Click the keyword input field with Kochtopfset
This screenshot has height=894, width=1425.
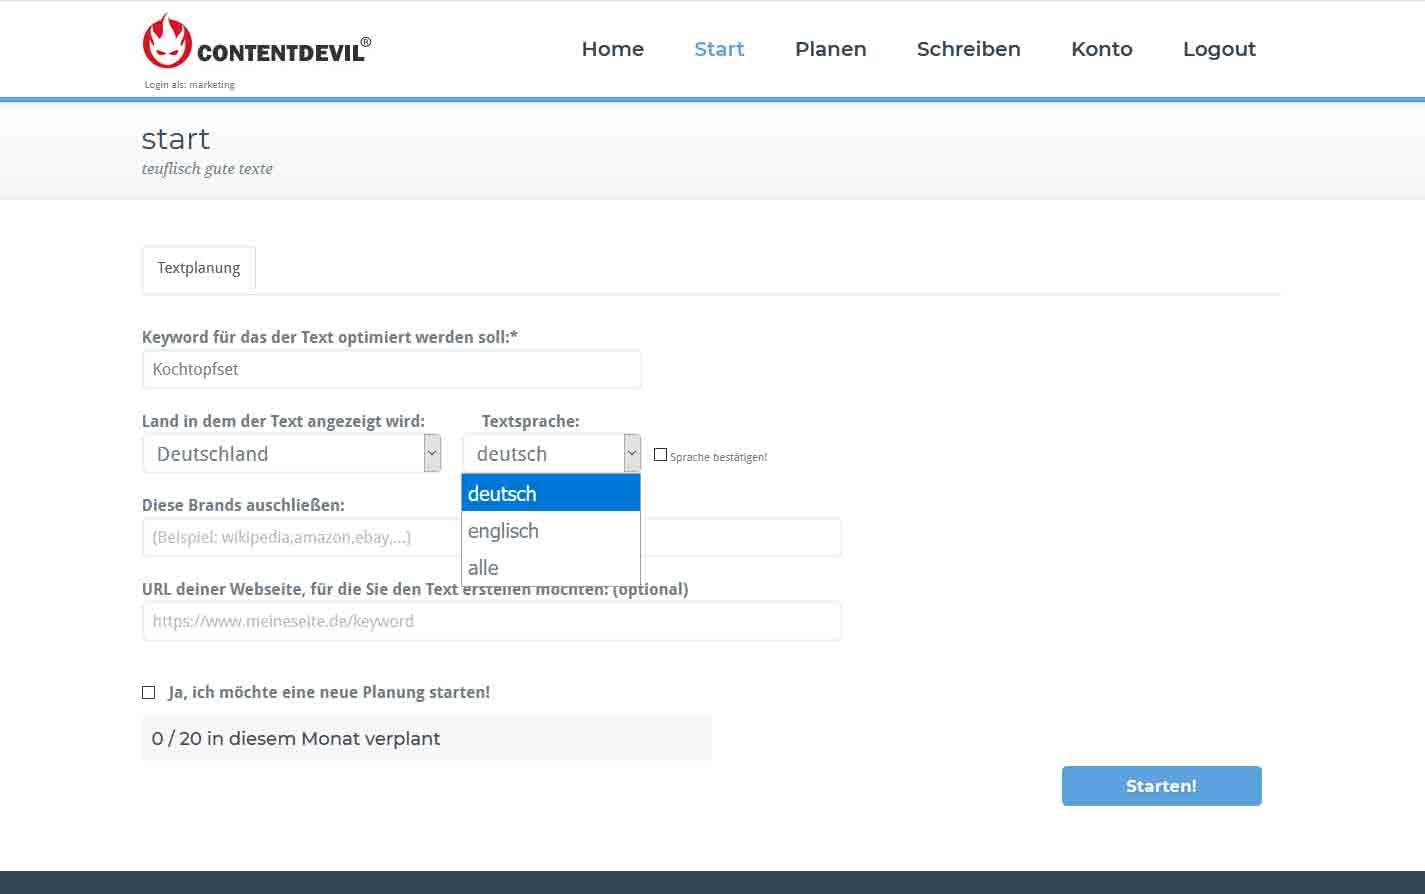pos(391,369)
